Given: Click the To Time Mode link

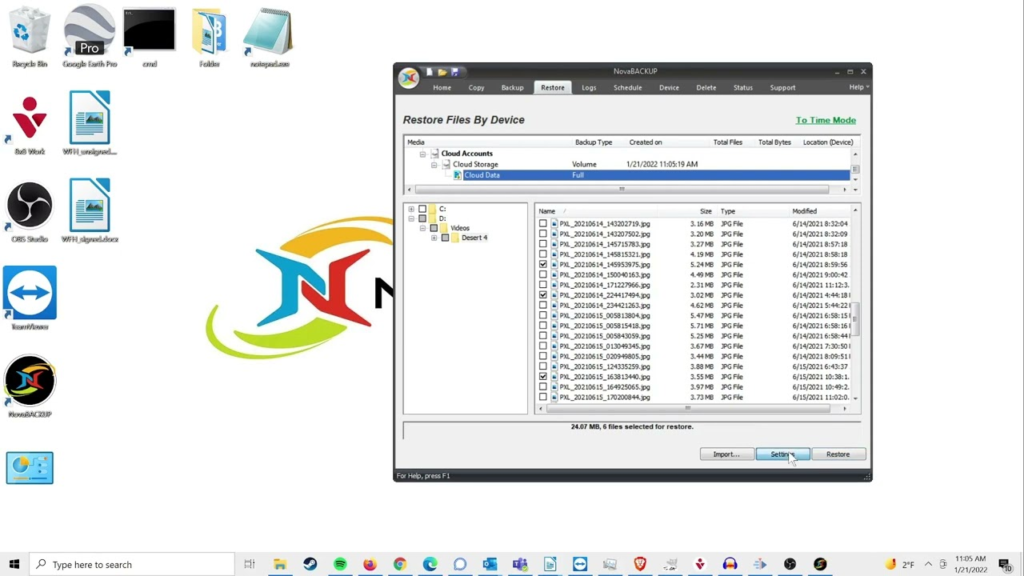Looking at the screenshot, I should [x=825, y=120].
